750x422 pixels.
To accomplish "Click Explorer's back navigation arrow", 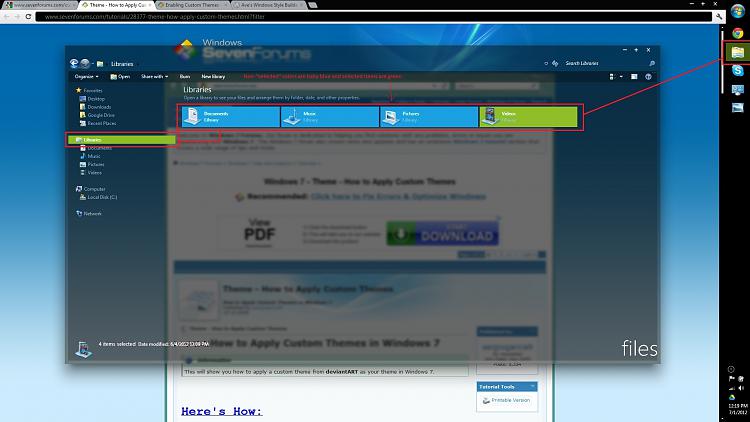I will tap(74, 63).
